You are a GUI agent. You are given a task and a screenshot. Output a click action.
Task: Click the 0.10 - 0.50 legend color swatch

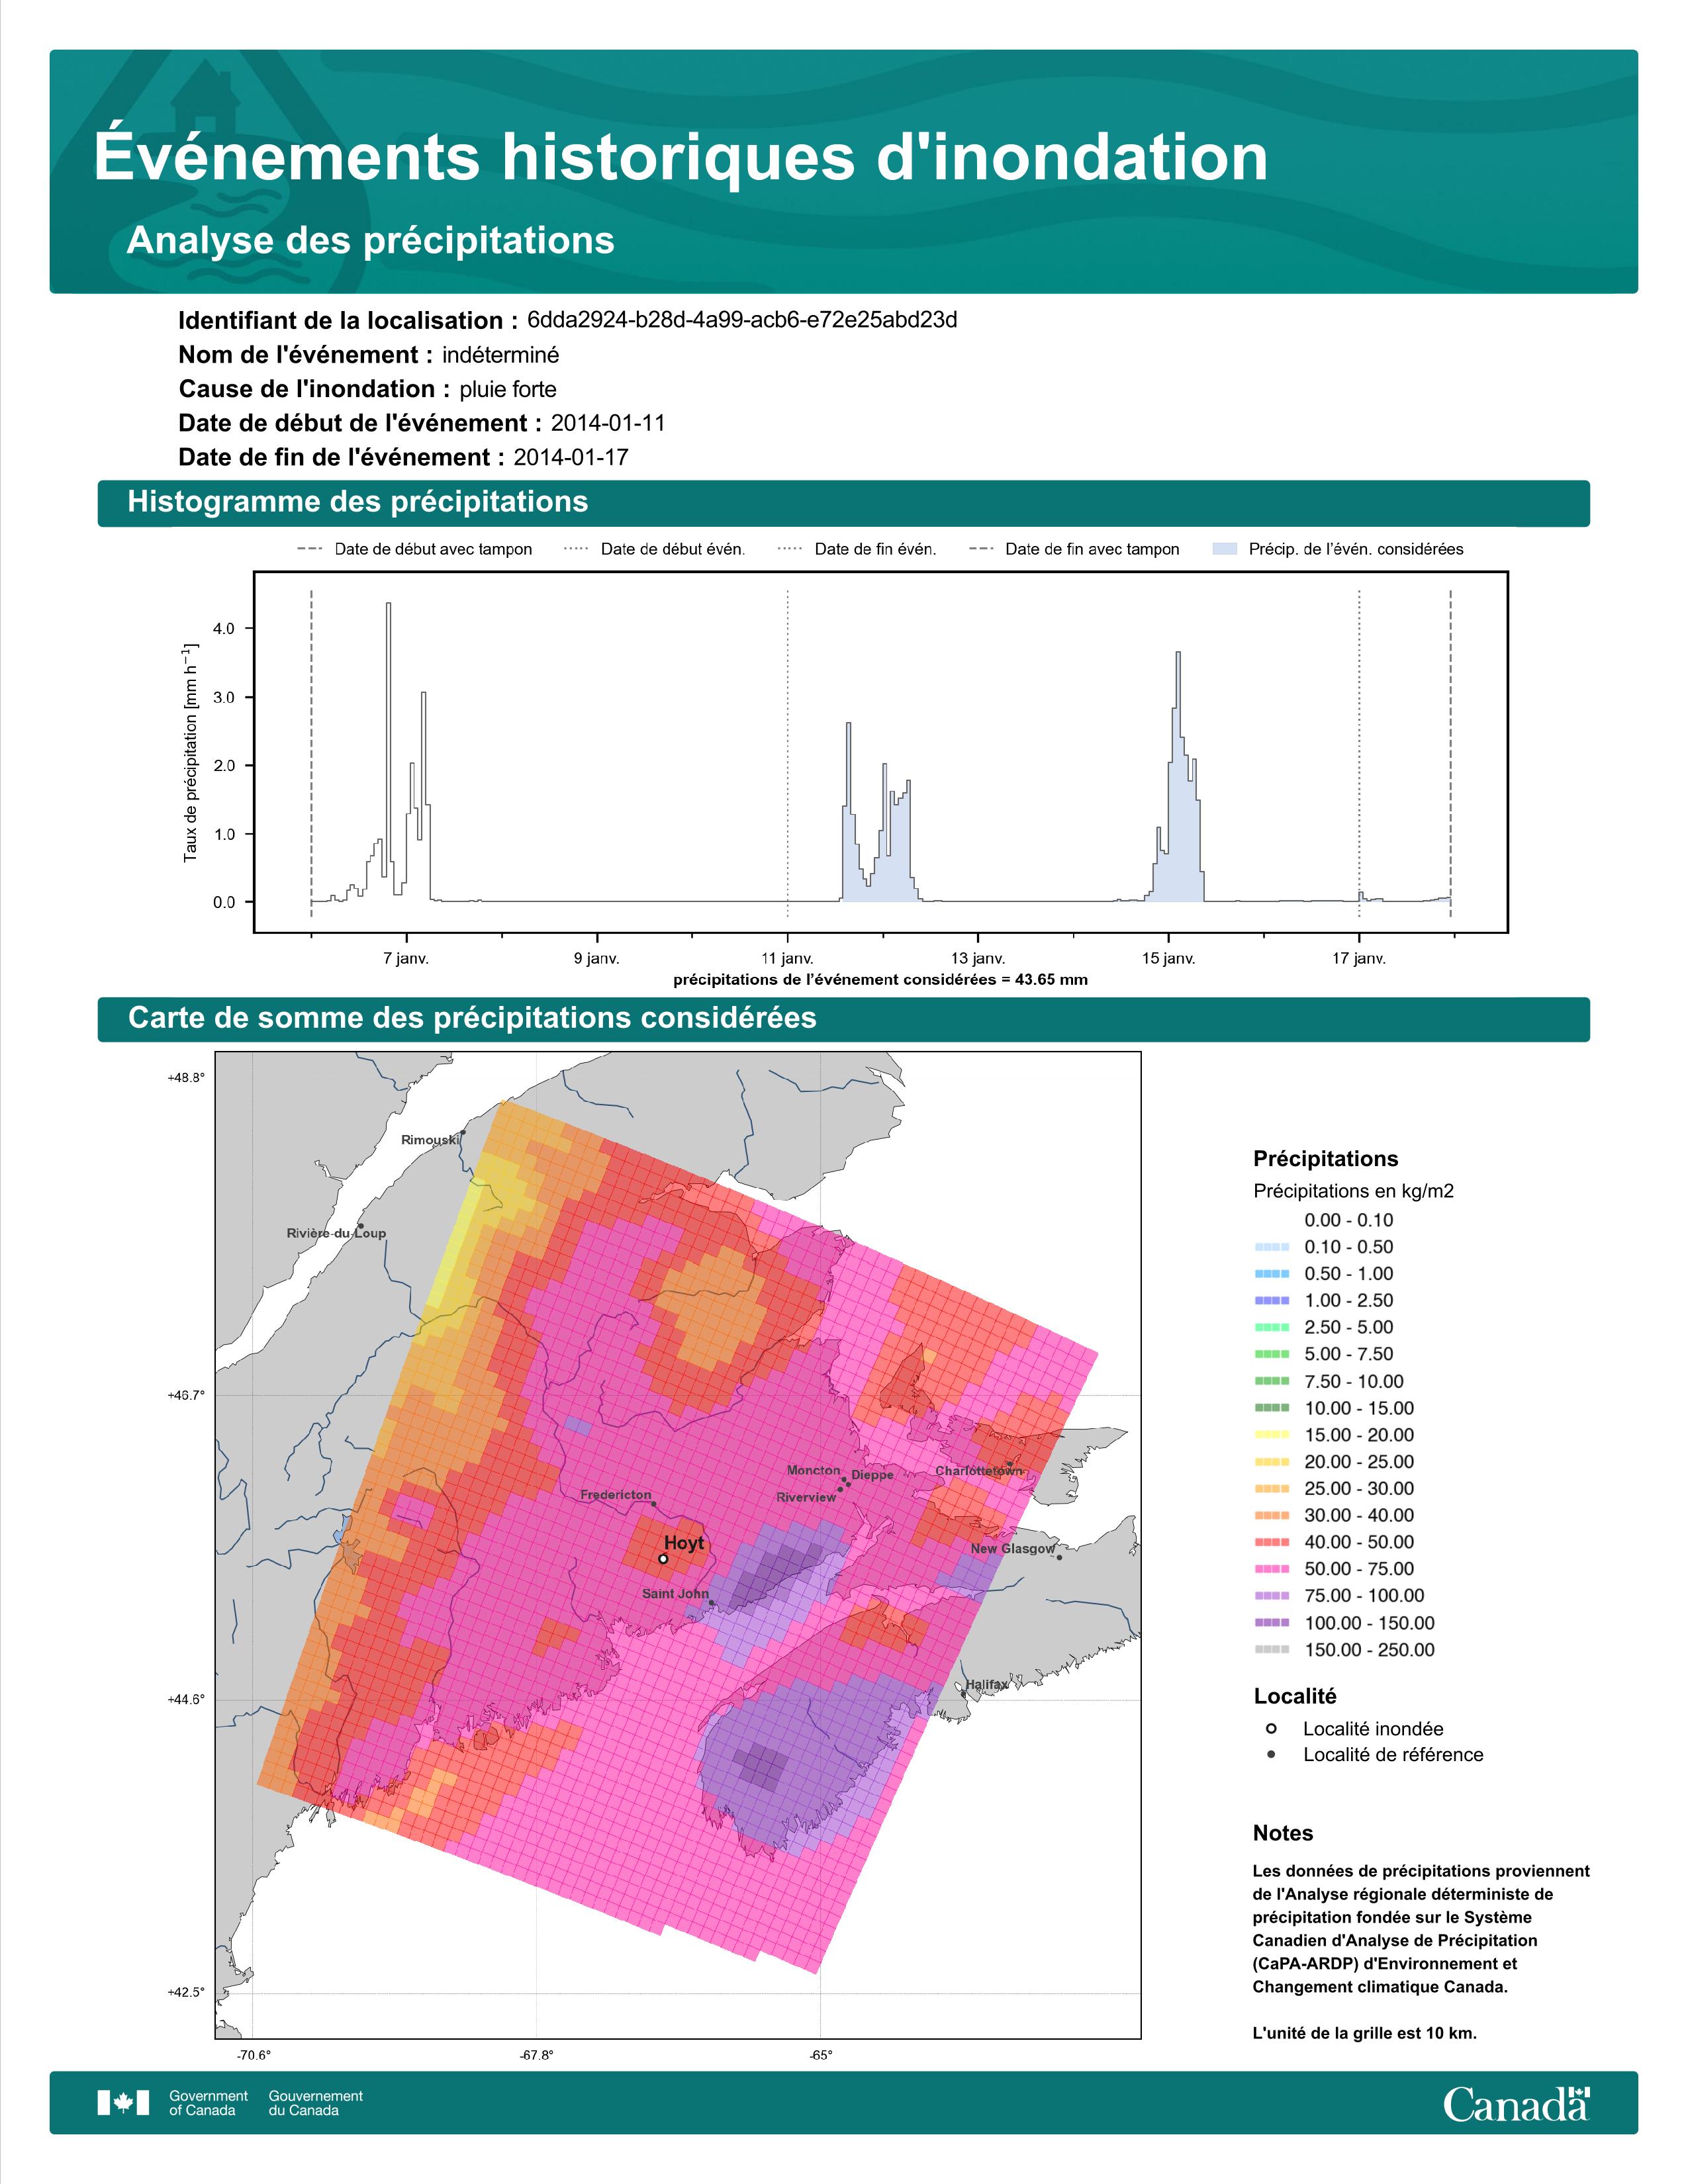(1271, 1247)
